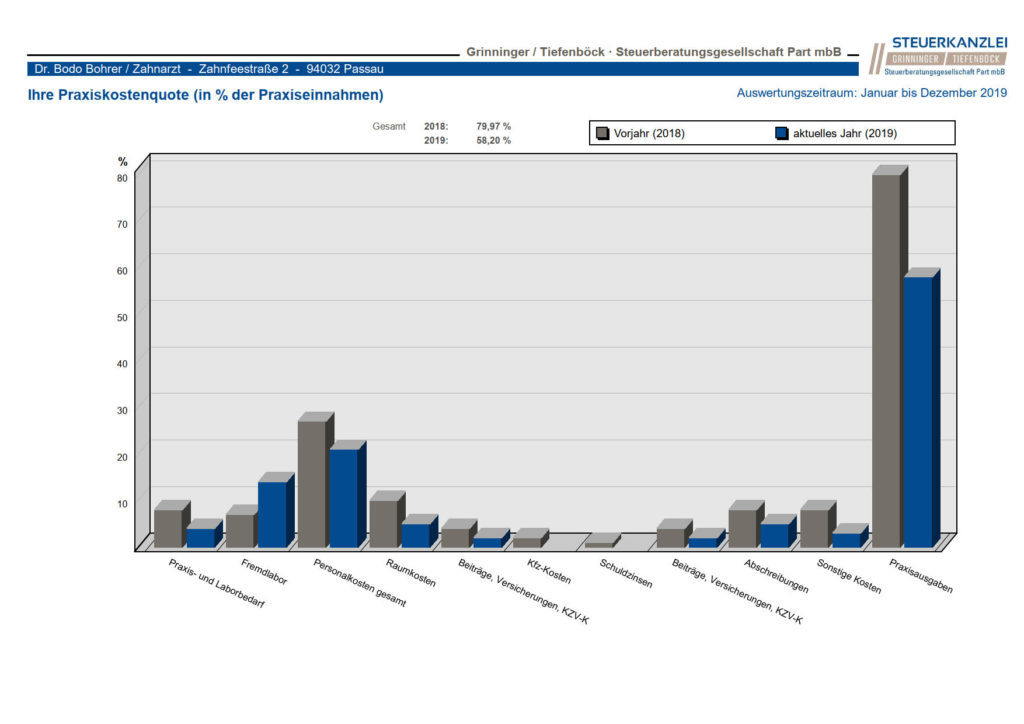Viewport: 1024px width, 724px height.
Task: Click the 2018 total value 79,97 %
Action: [x=494, y=127]
